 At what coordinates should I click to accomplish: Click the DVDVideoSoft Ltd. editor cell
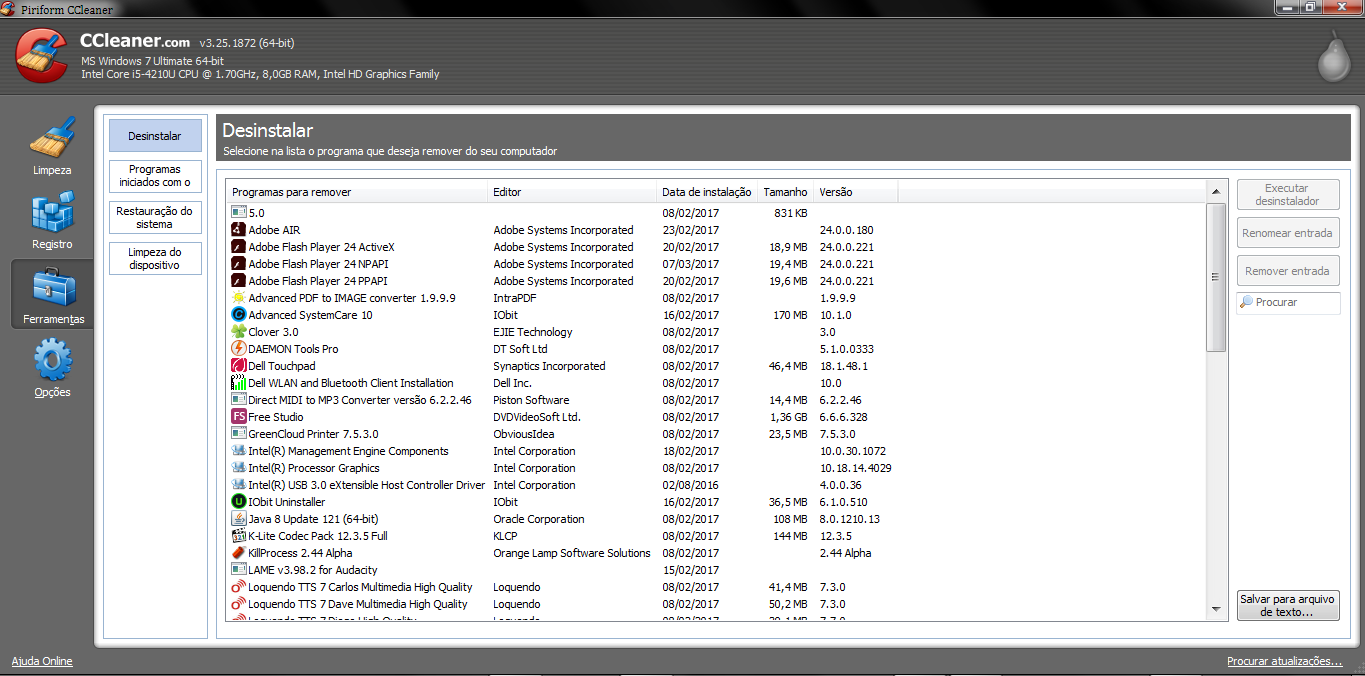pos(537,417)
